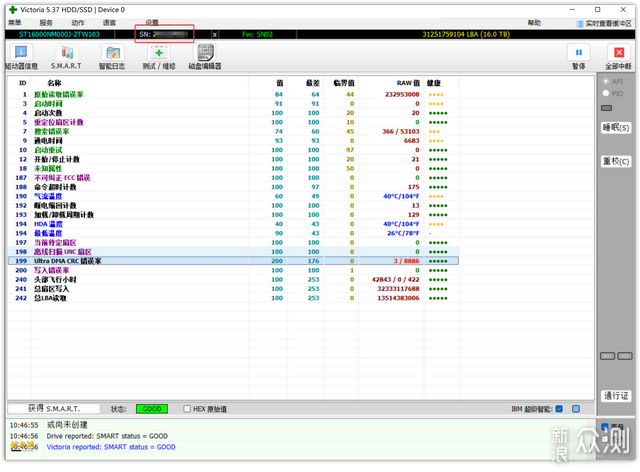Viewport: 640px width, 472px height.
Task: Click the drive model ST16000NM000J-2TW103 field
Action: pos(59,35)
